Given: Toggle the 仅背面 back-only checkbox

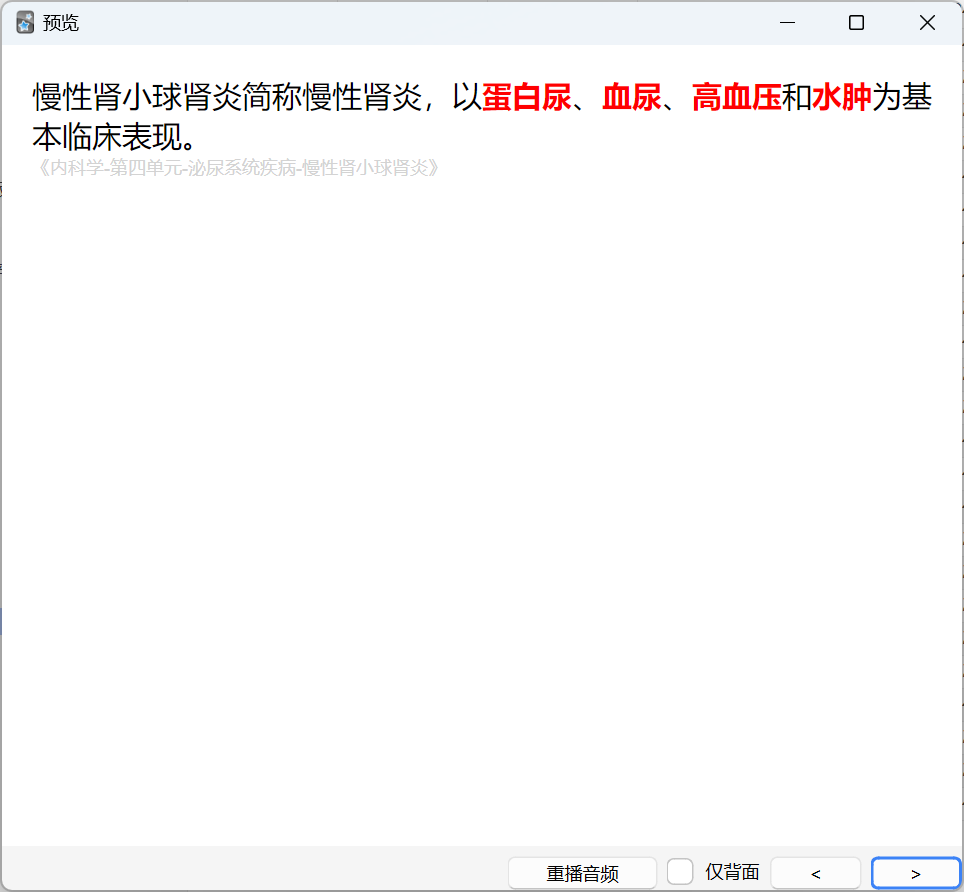Looking at the screenshot, I should pyautogui.click(x=680, y=872).
